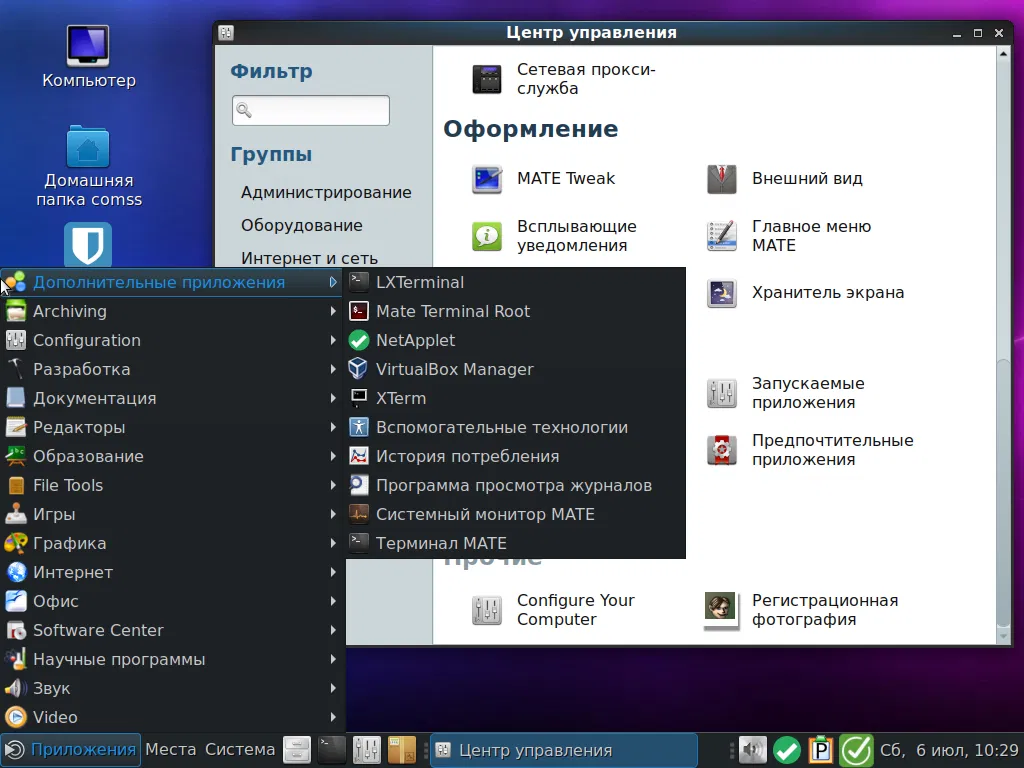The image size is (1024, 768).
Task: Click the Фильтр search input field
Action: (311, 110)
